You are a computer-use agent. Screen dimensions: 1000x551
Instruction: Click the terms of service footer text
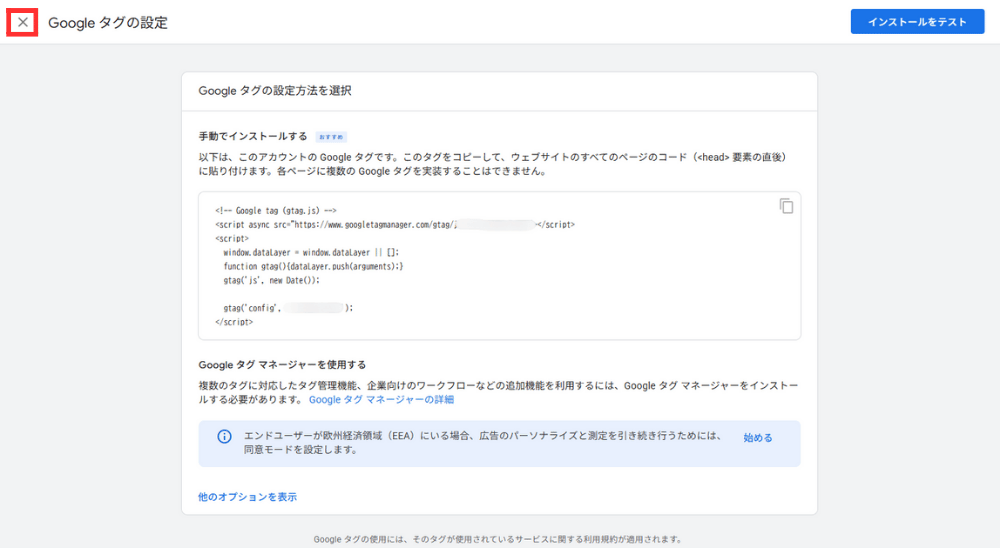[x=498, y=539]
